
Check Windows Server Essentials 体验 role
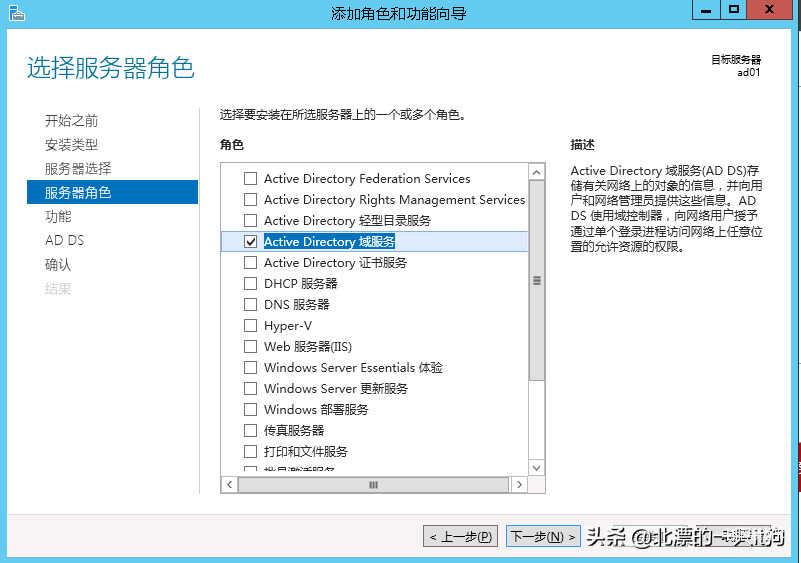point(250,367)
